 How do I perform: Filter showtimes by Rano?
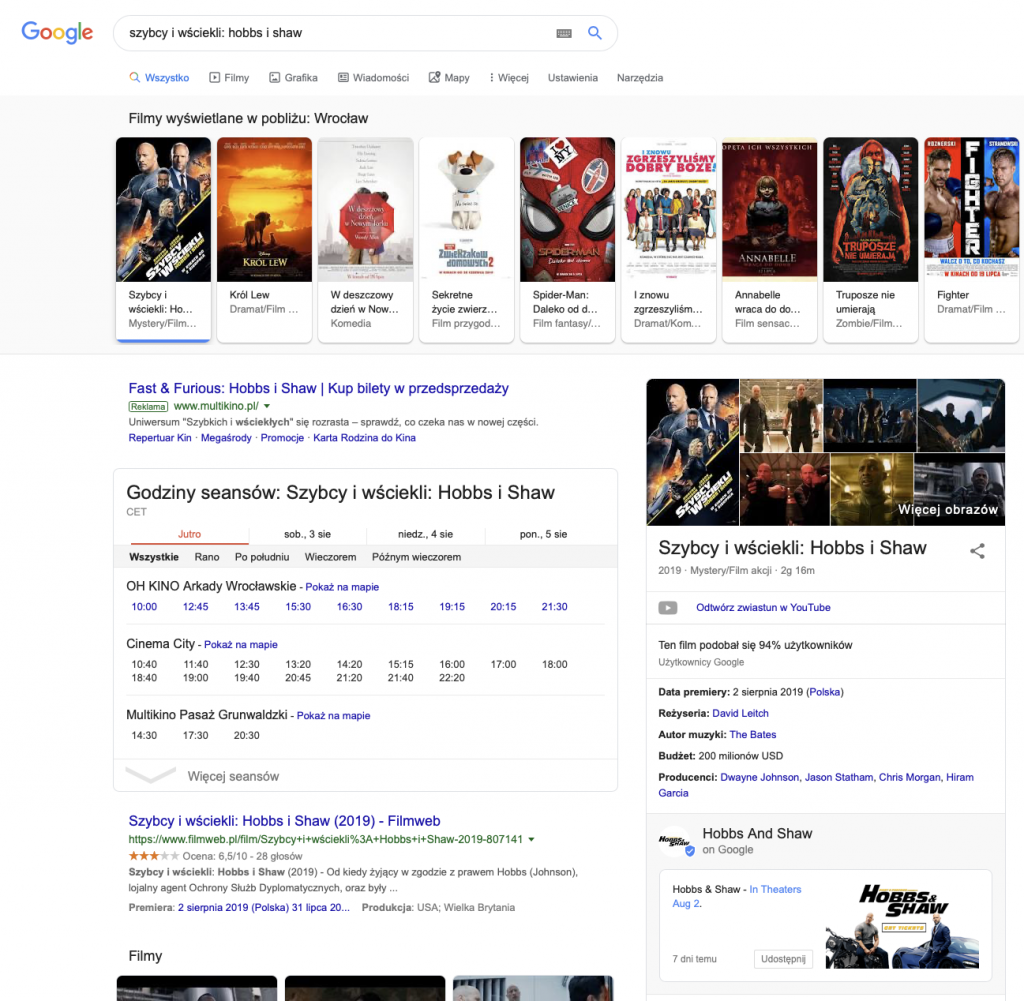coord(207,557)
